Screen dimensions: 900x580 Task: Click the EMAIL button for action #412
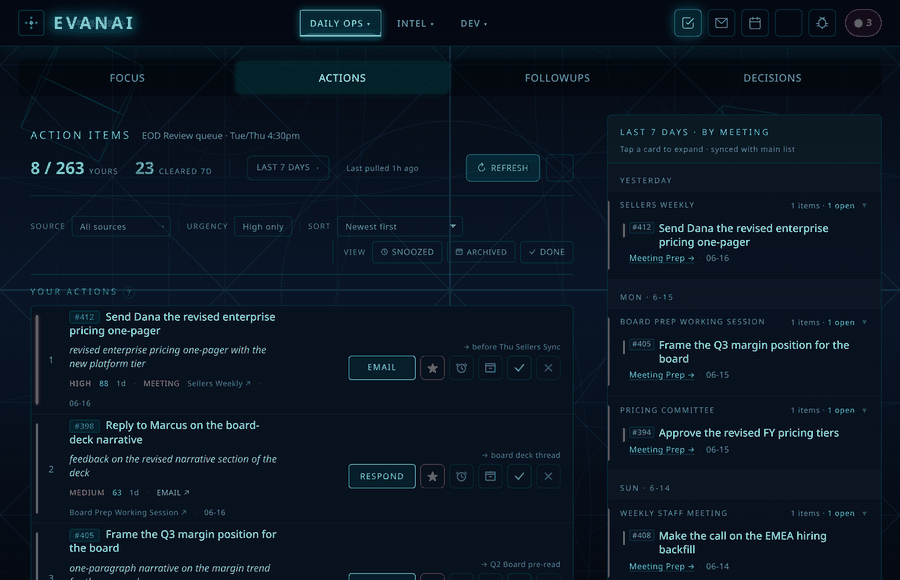pyautogui.click(x=382, y=368)
